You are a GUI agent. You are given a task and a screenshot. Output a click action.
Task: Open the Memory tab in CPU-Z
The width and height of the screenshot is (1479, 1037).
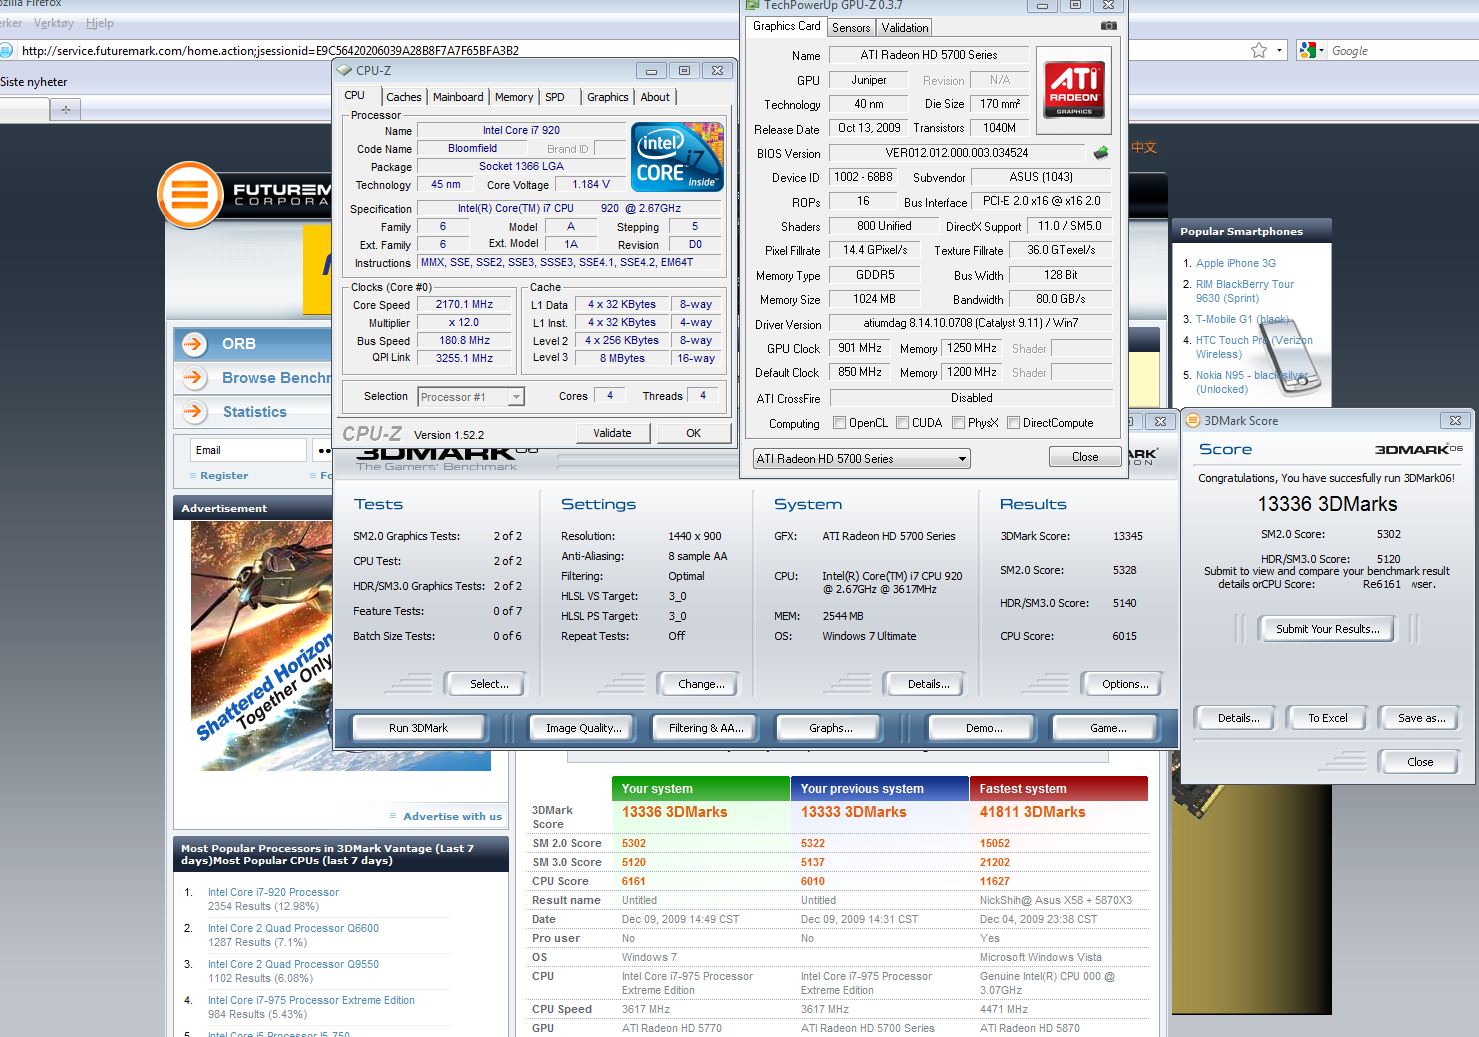(514, 97)
